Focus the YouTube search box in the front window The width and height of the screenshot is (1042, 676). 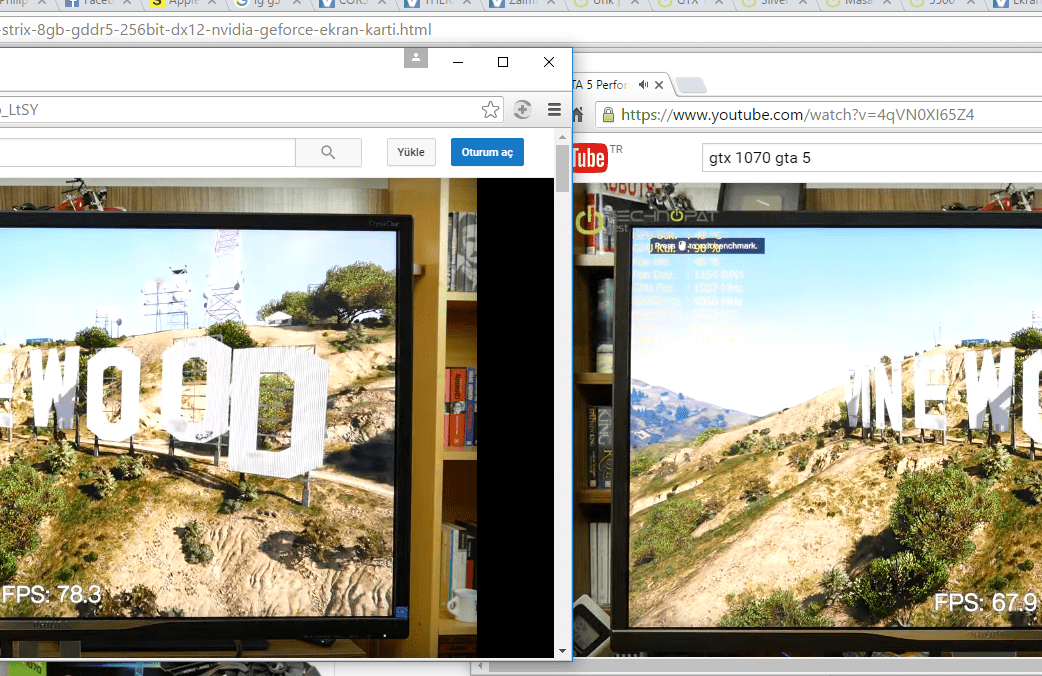[x=148, y=152]
